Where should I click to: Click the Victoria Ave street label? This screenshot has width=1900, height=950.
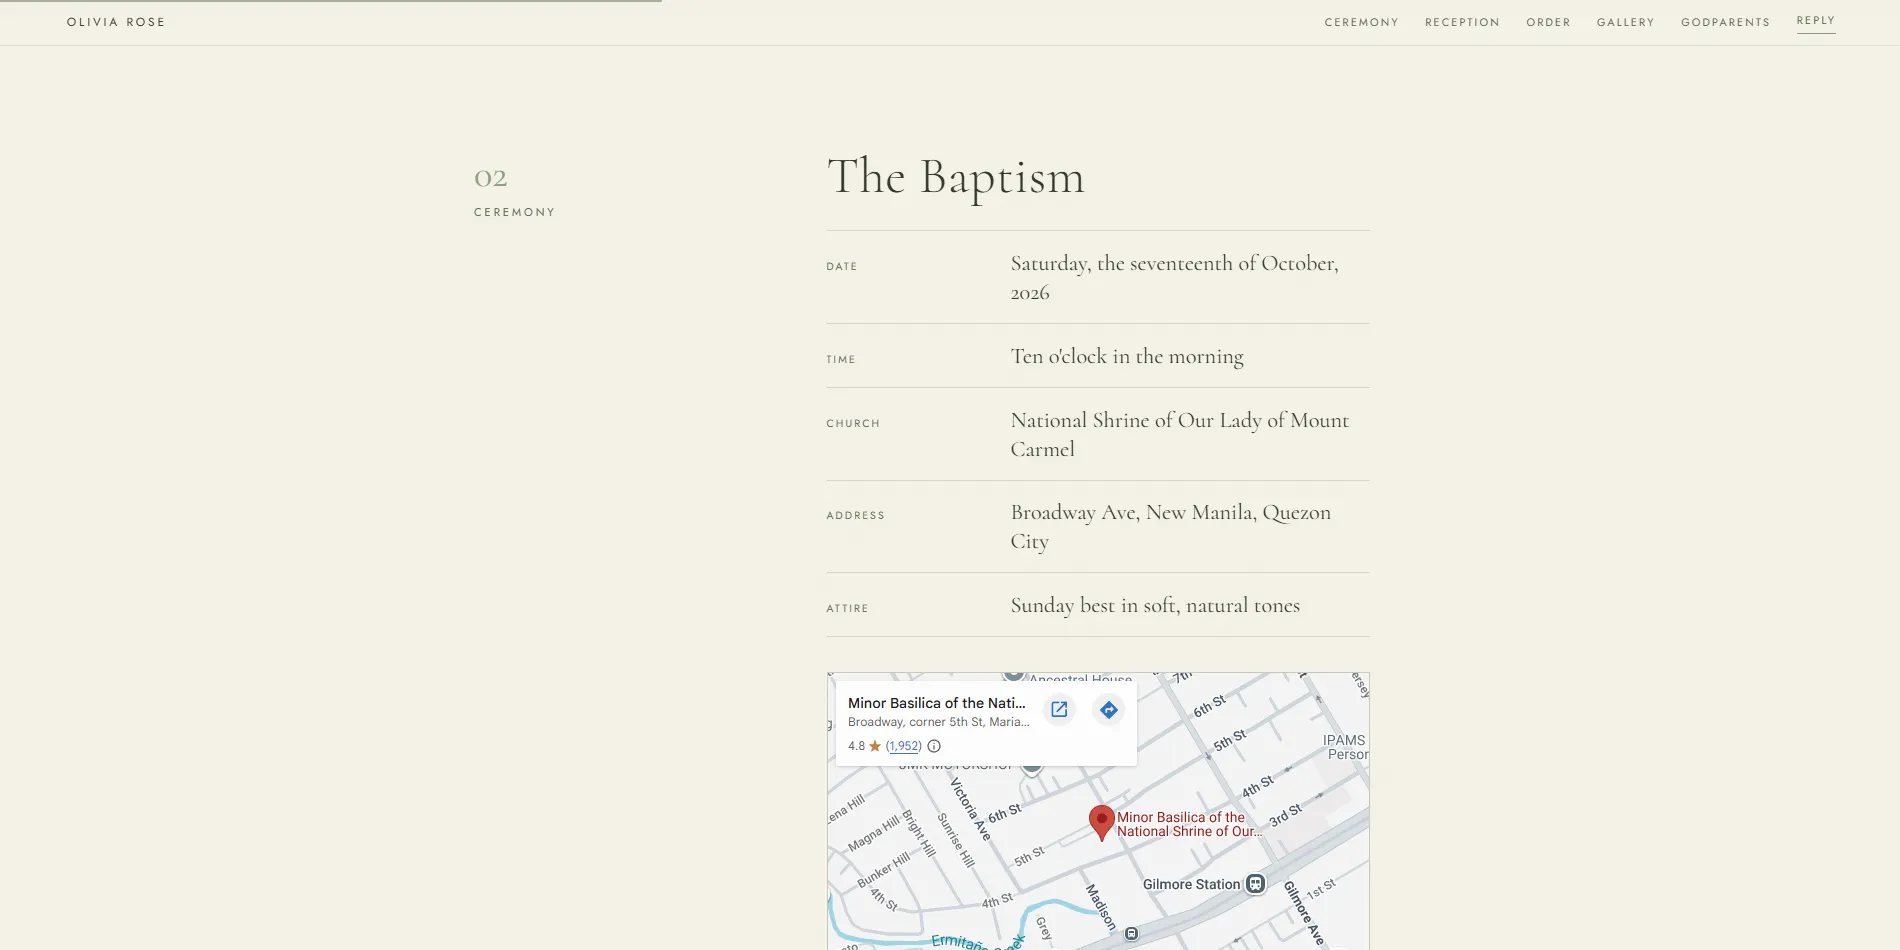pos(969,808)
